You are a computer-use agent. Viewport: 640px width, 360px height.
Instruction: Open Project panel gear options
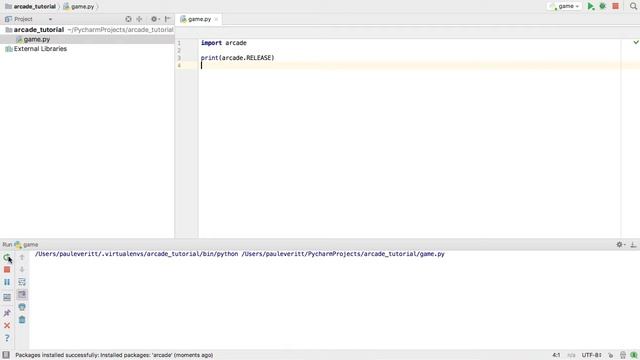(155, 19)
